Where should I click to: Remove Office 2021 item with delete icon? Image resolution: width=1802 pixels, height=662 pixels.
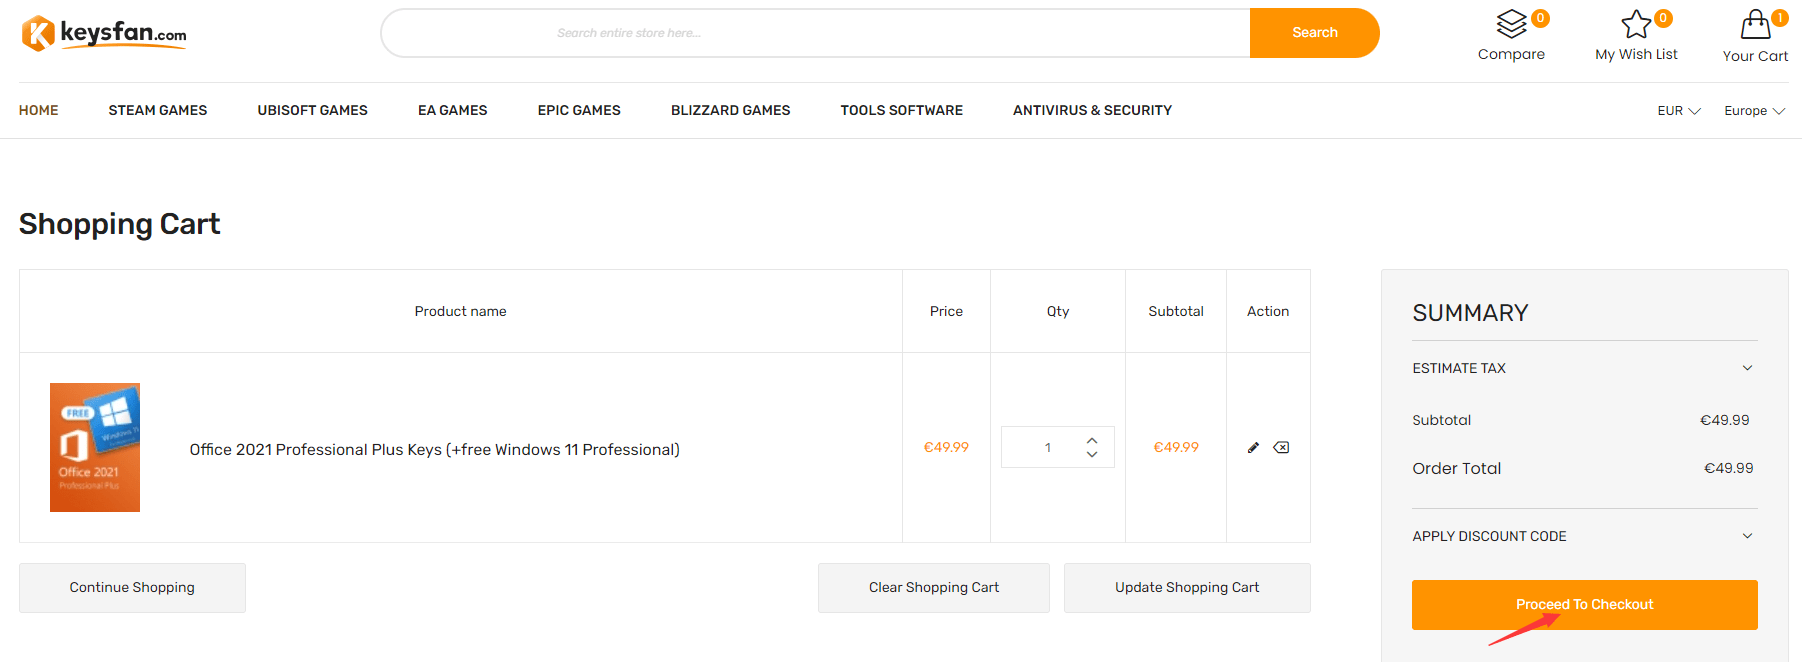point(1281,448)
